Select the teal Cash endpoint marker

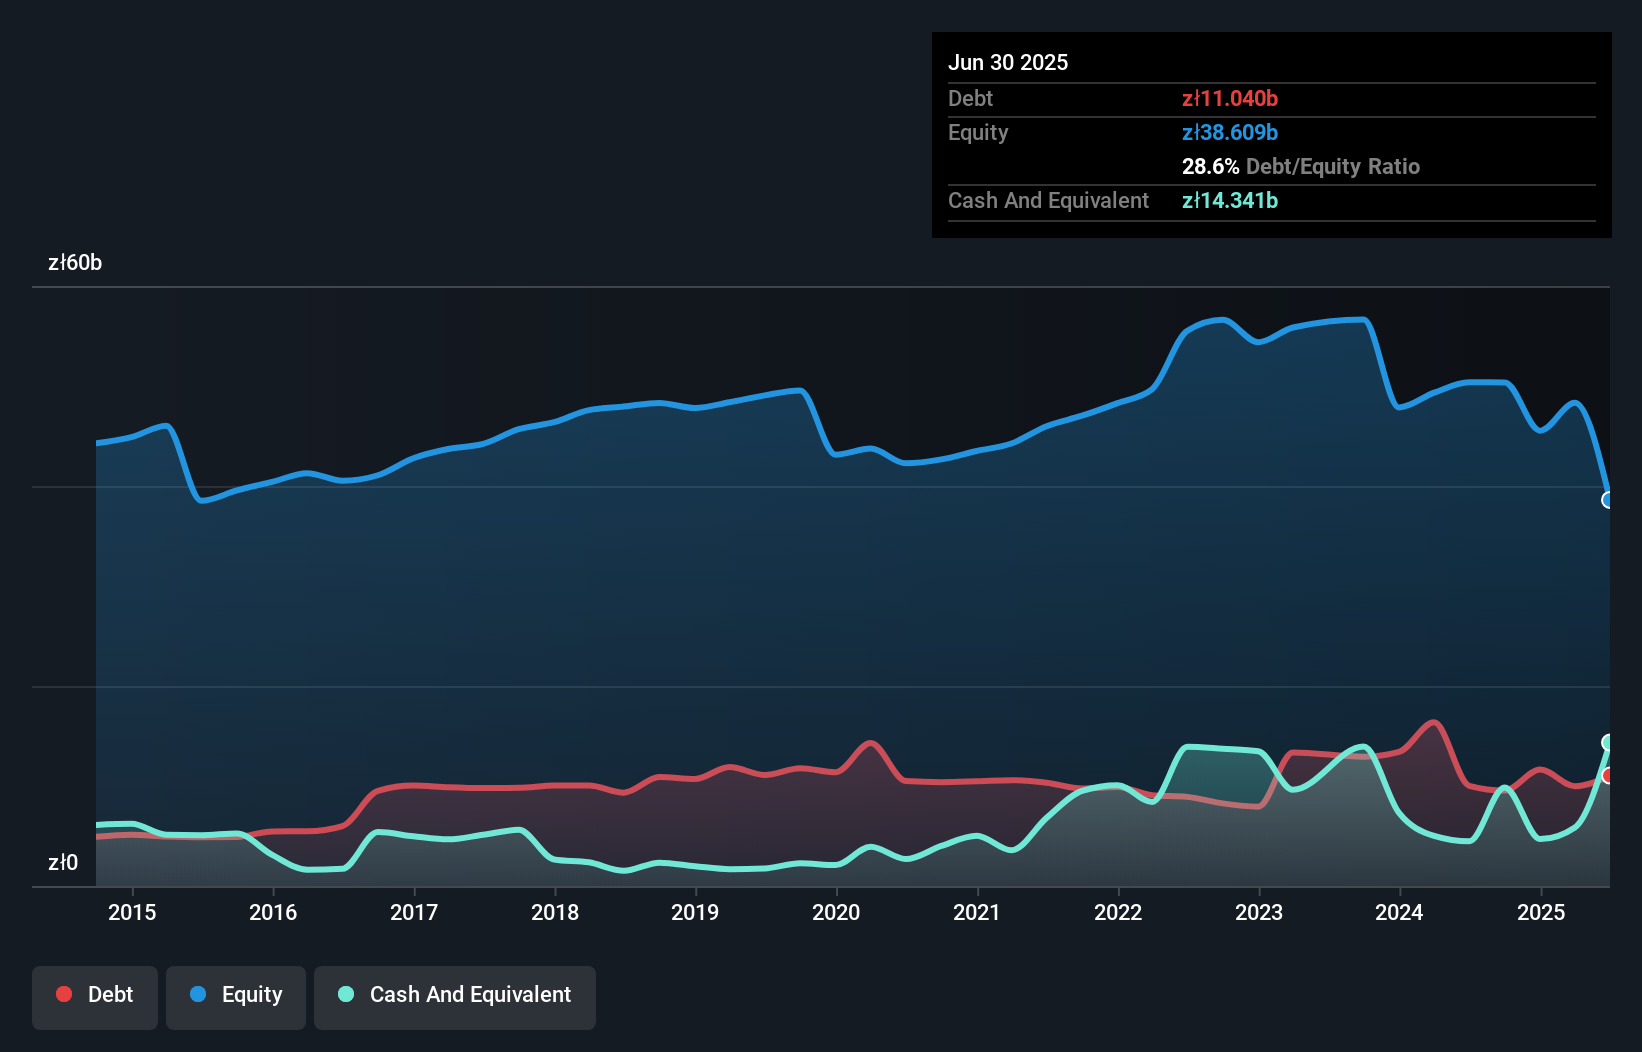pyautogui.click(x=1608, y=742)
